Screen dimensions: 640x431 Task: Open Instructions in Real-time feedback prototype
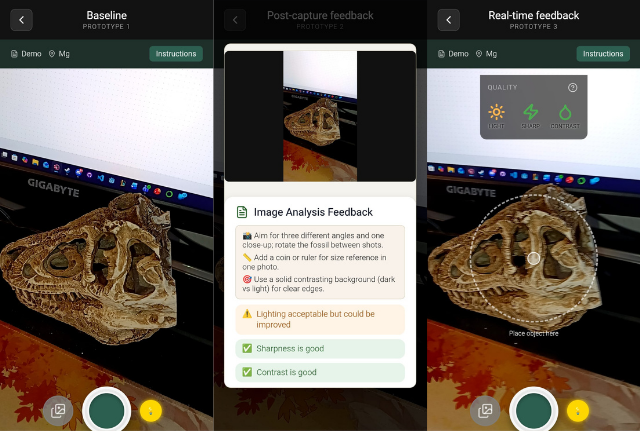pos(603,54)
